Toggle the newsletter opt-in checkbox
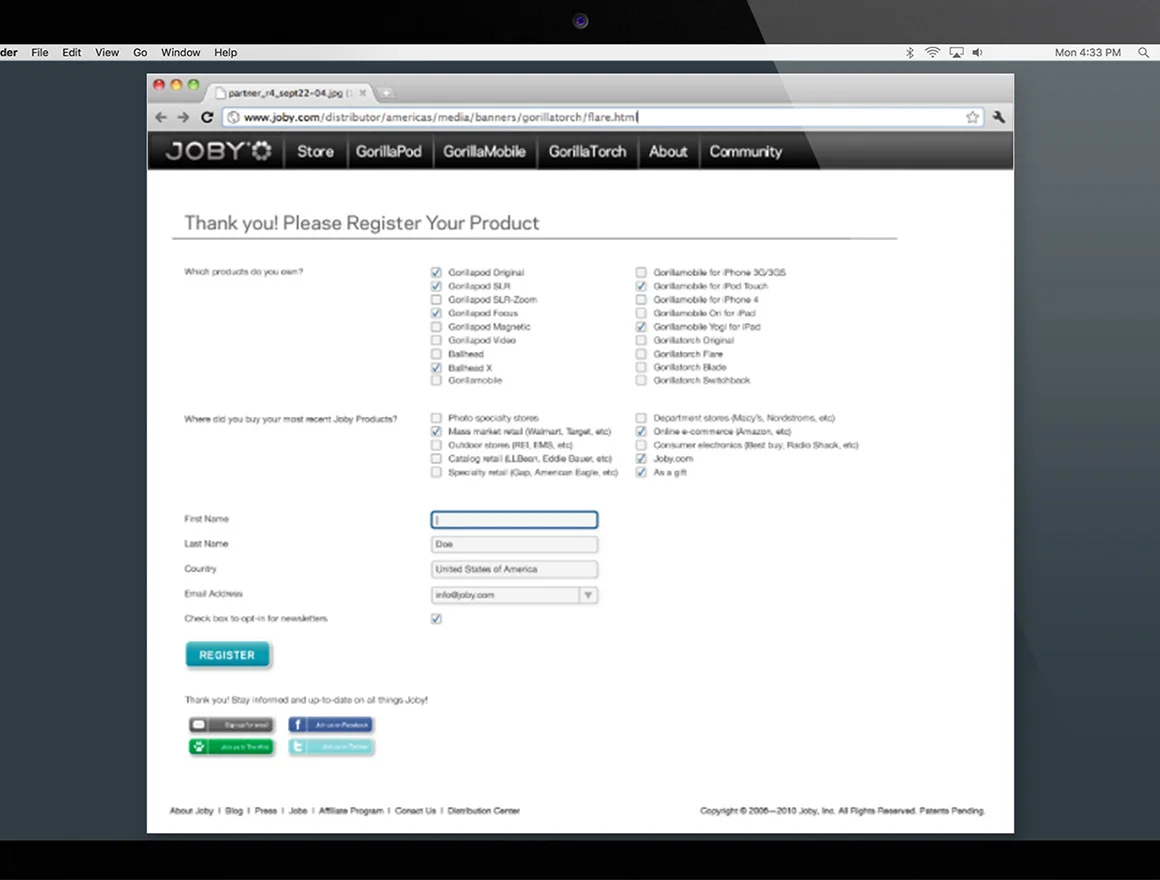 tap(436, 619)
